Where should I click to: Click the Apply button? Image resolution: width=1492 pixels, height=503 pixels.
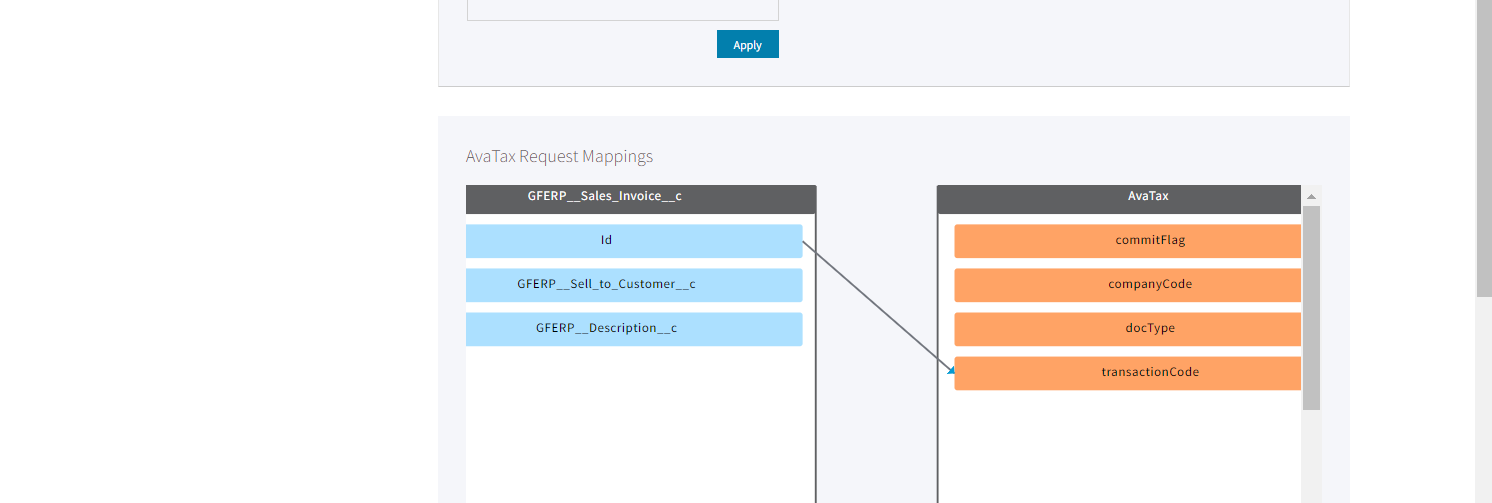tap(747, 44)
